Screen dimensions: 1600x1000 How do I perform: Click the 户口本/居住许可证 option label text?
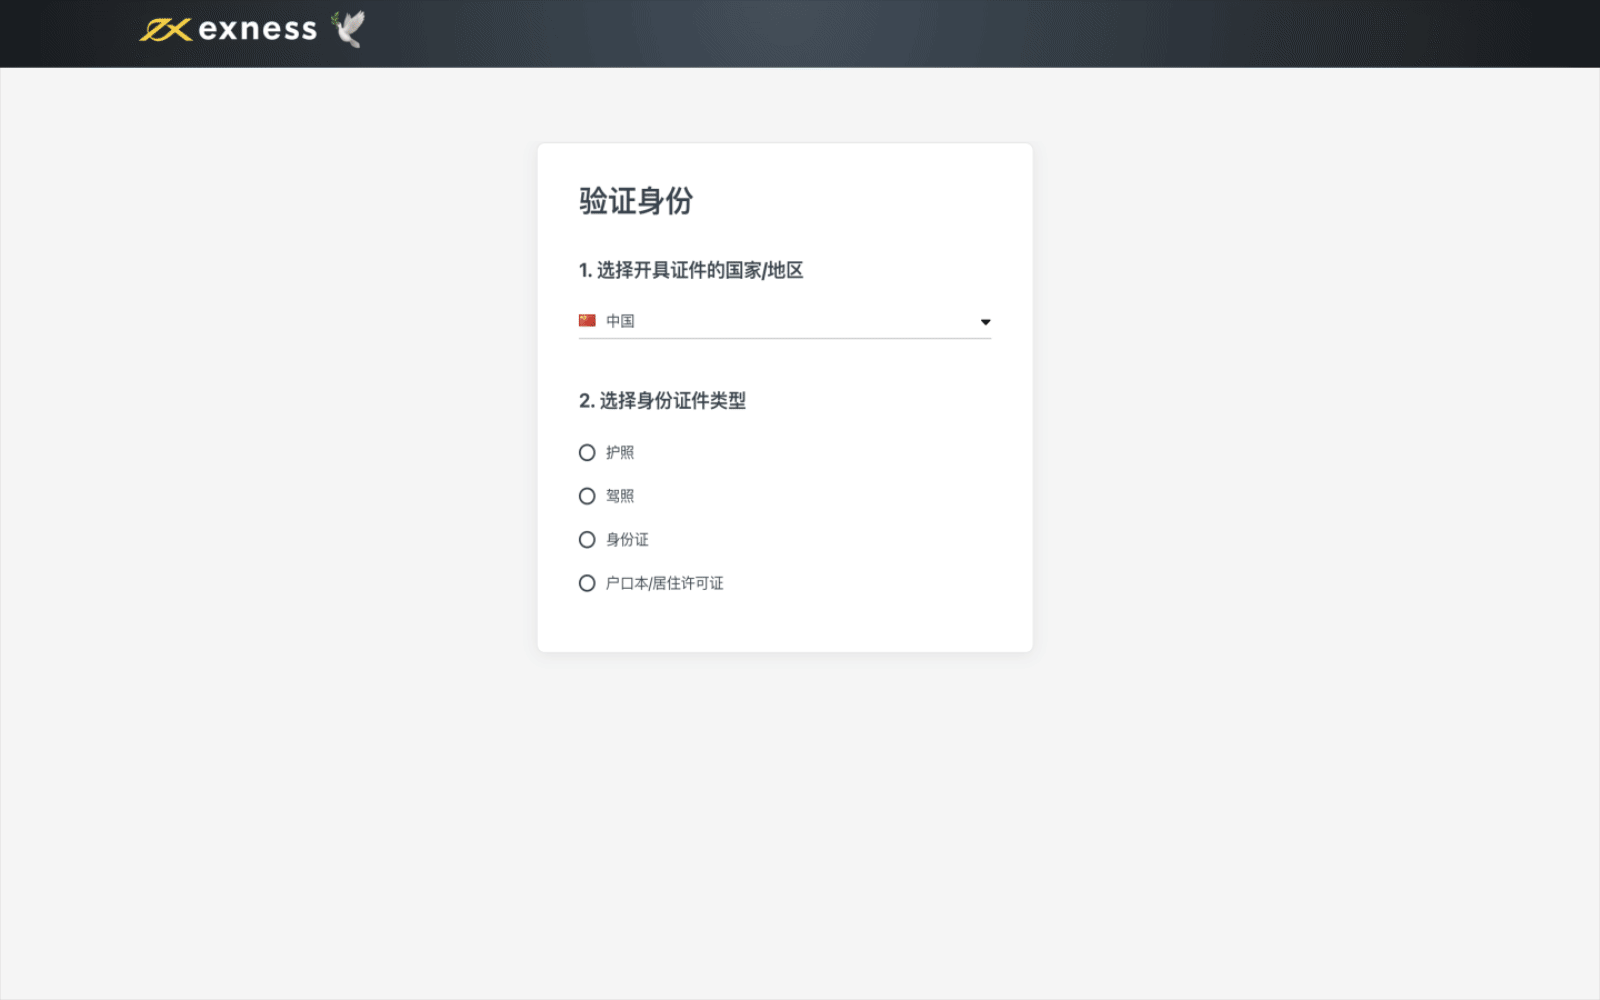coord(665,583)
